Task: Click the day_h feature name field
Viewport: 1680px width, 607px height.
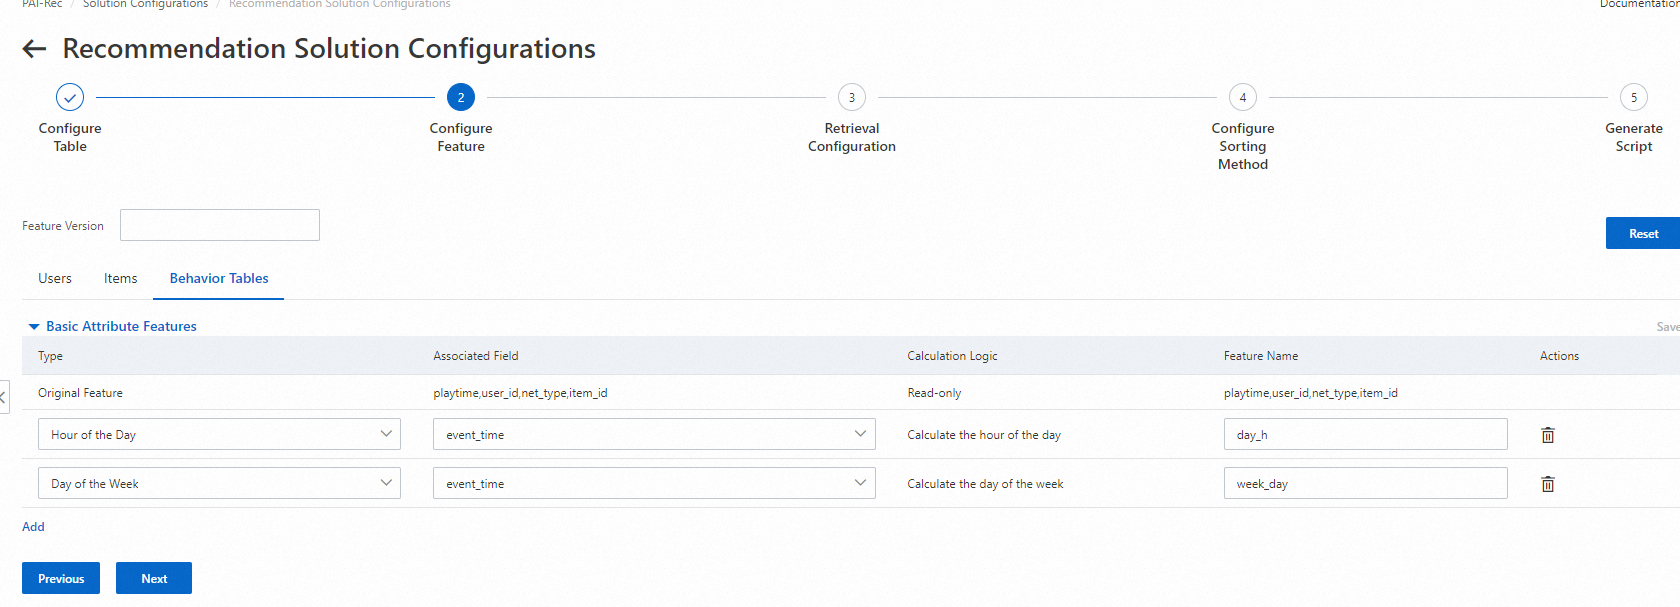Action: click(1365, 435)
